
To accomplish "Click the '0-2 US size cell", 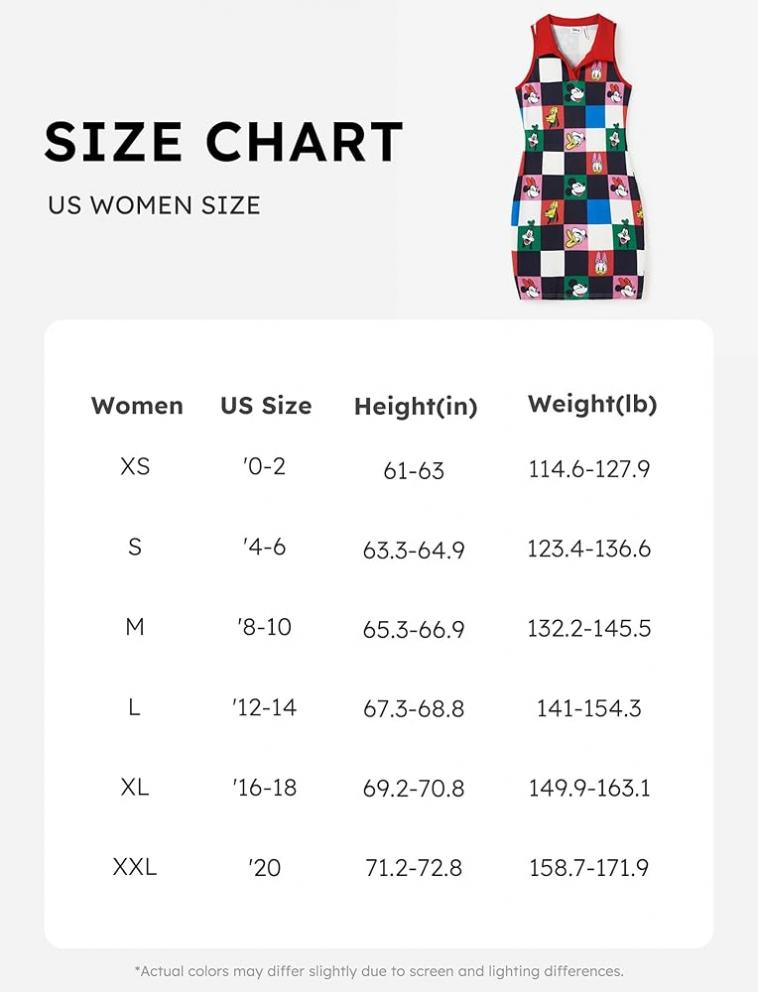I will tap(264, 466).
